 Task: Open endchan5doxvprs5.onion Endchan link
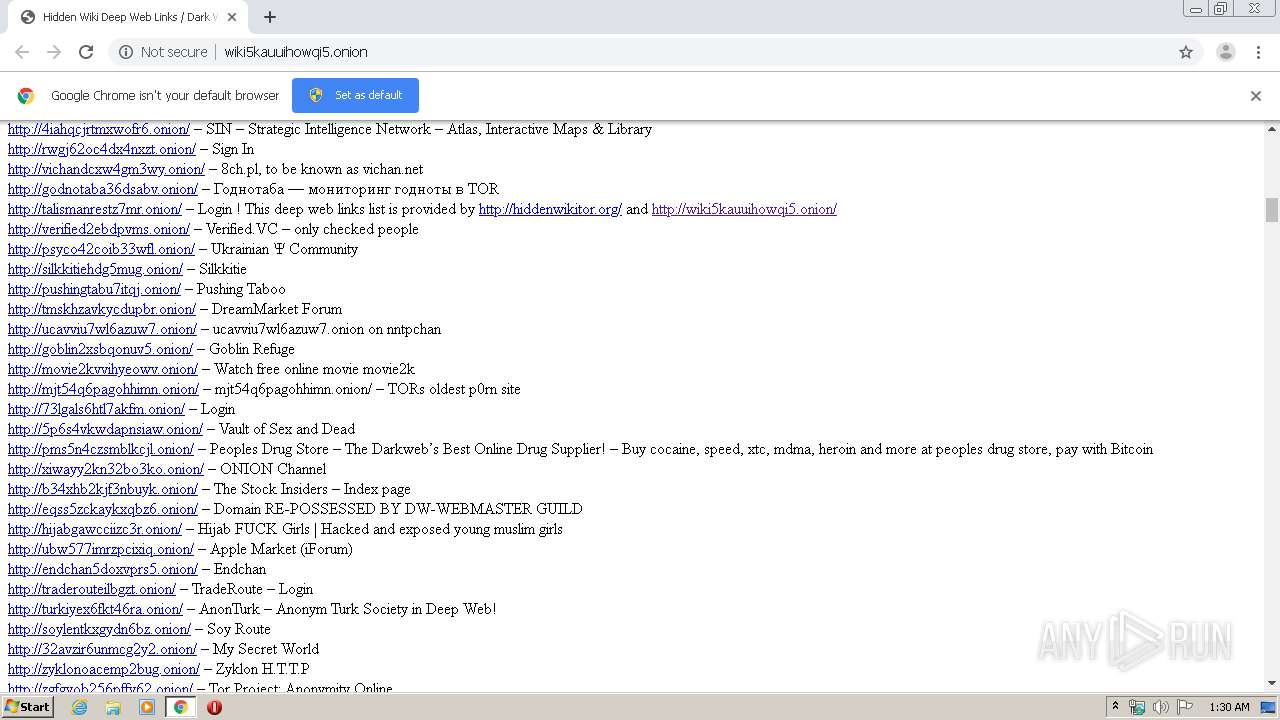(x=103, y=569)
